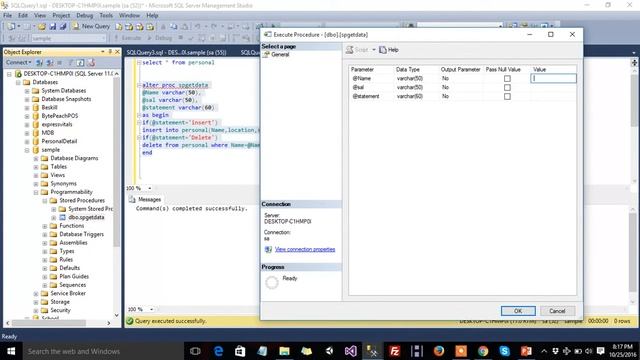Open FileZilla from the taskbar

[x=395, y=351]
